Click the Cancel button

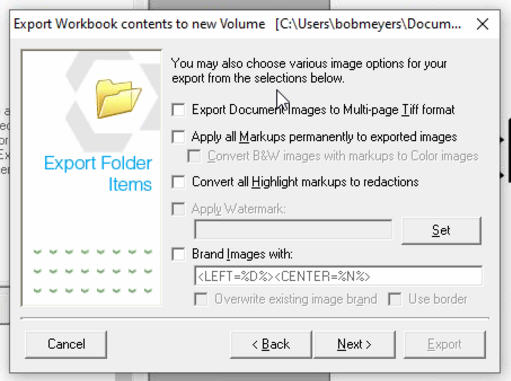pos(66,344)
